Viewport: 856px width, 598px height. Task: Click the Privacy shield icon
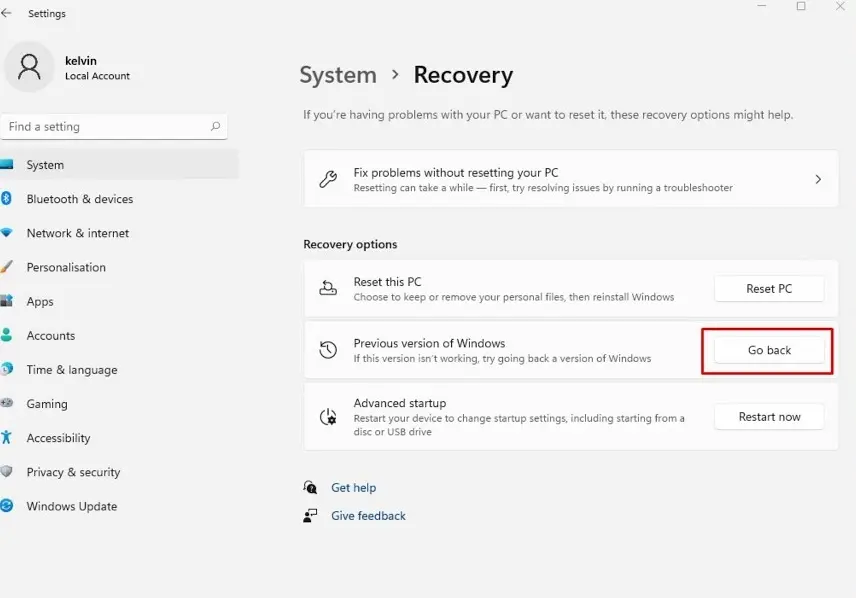6,471
